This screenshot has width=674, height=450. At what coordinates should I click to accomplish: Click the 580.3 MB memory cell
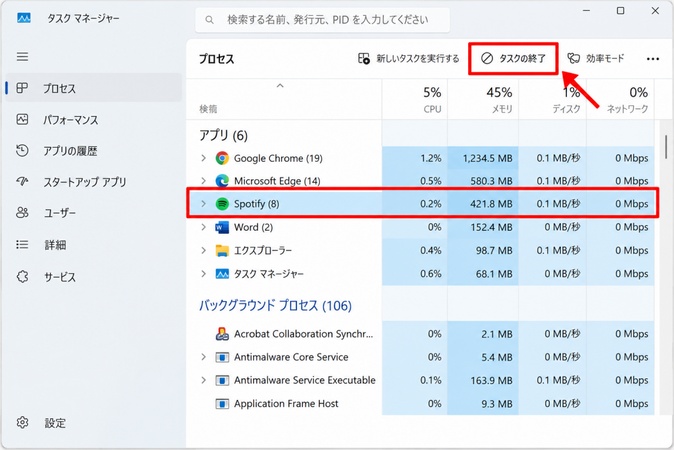pyautogui.click(x=483, y=181)
